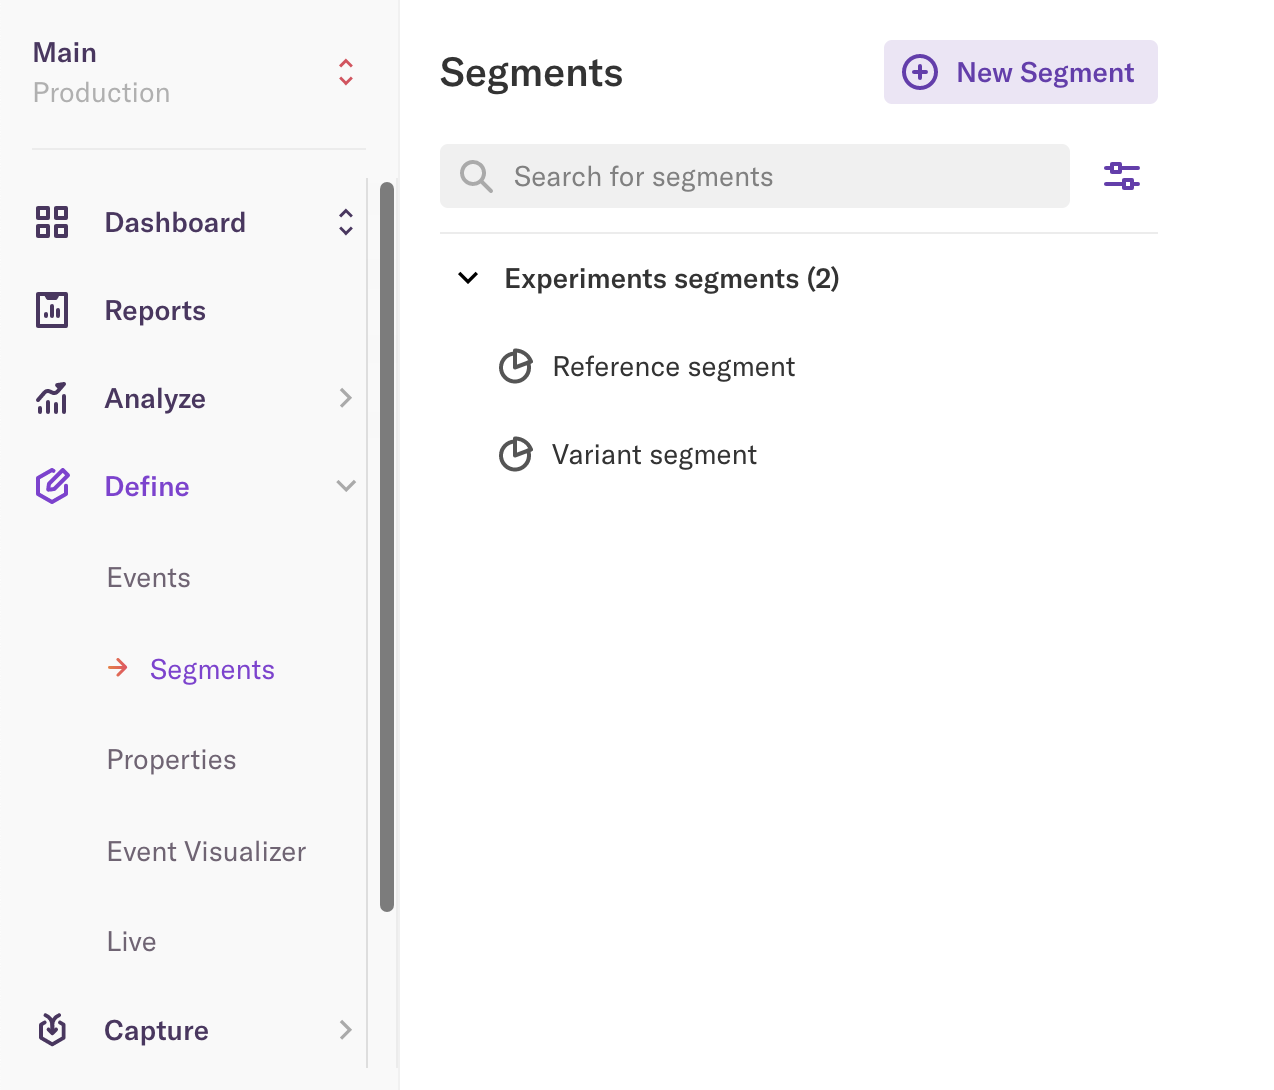Click the Reports chart icon

[52, 310]
